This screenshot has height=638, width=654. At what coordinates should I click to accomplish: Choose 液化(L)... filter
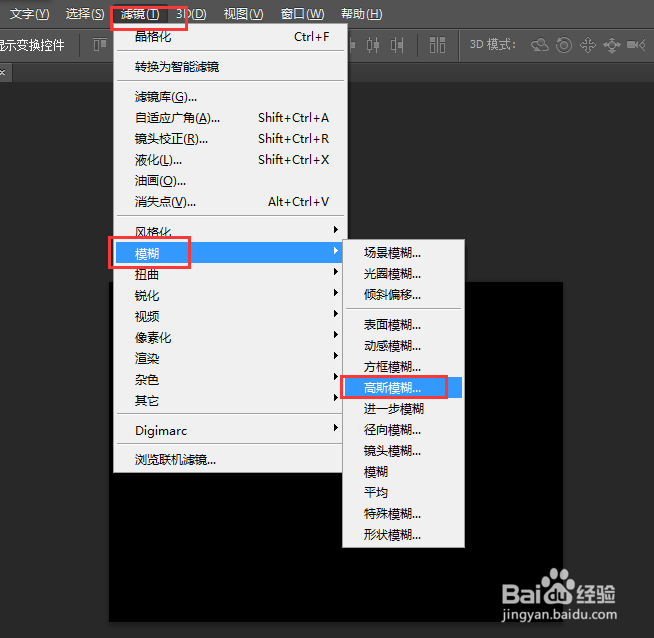pyautogui.click(x=230, y=160)
